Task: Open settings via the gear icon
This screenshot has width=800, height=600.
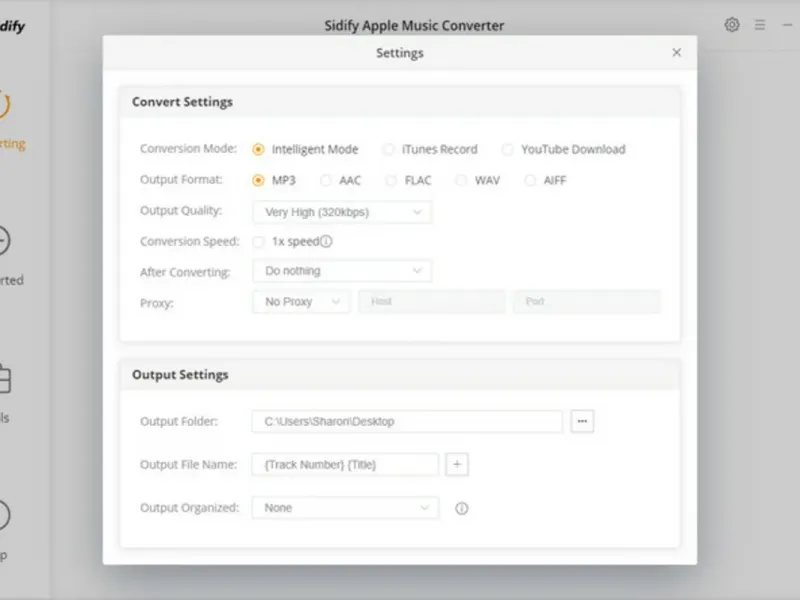Action: (x=732, y=25)
